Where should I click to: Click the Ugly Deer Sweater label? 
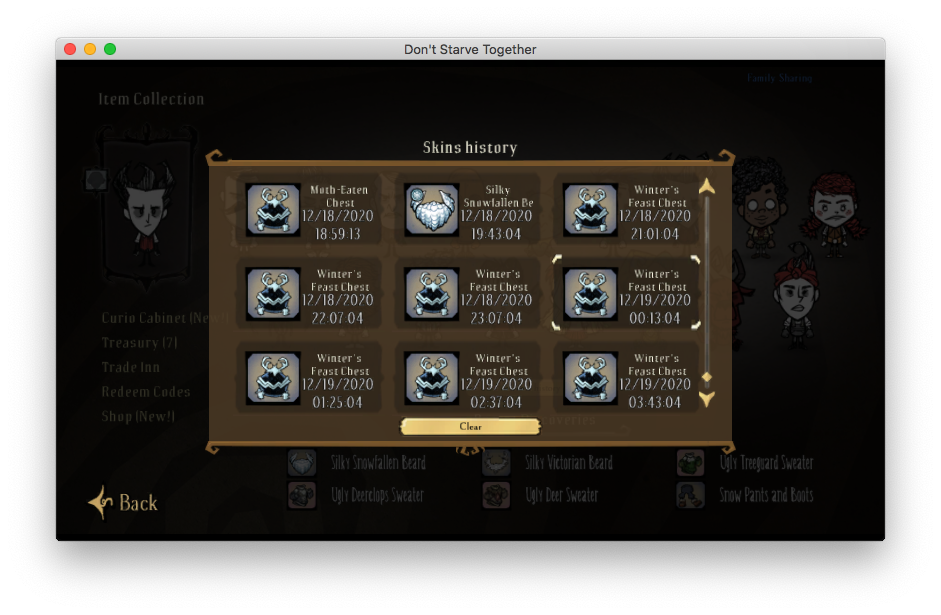[562, 495]
